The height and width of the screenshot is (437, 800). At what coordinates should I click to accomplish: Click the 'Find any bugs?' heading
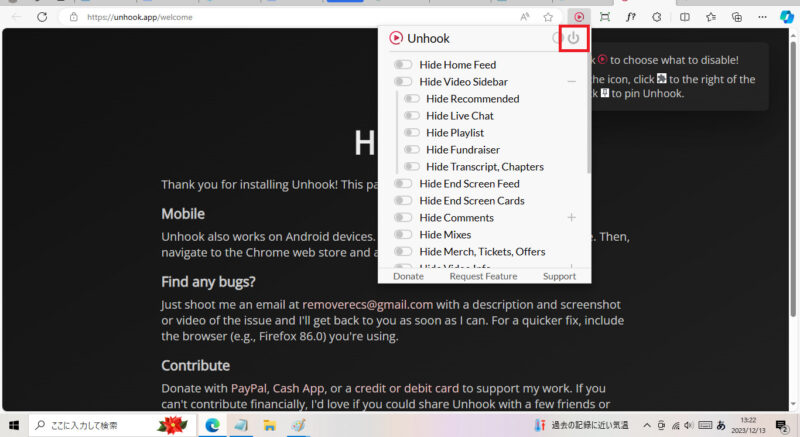pyautogui.click(x=208, y=281)
